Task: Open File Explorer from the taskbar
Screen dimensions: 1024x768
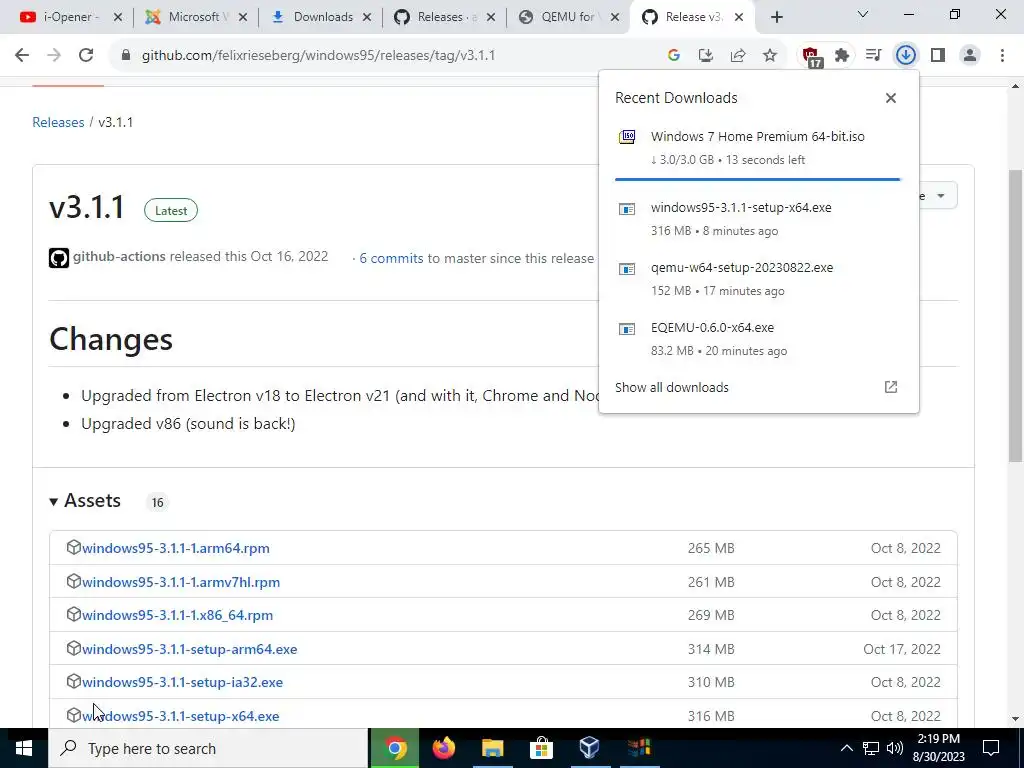Action: coord(493,748)
